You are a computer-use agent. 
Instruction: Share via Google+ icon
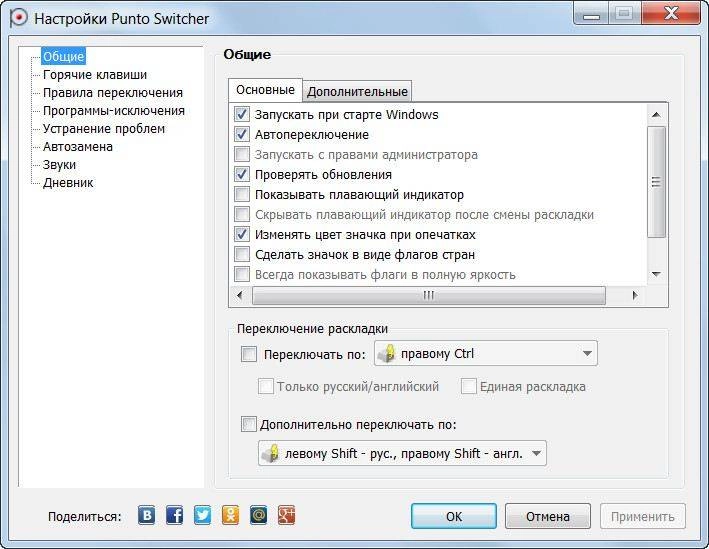click(x=287, y=515)
